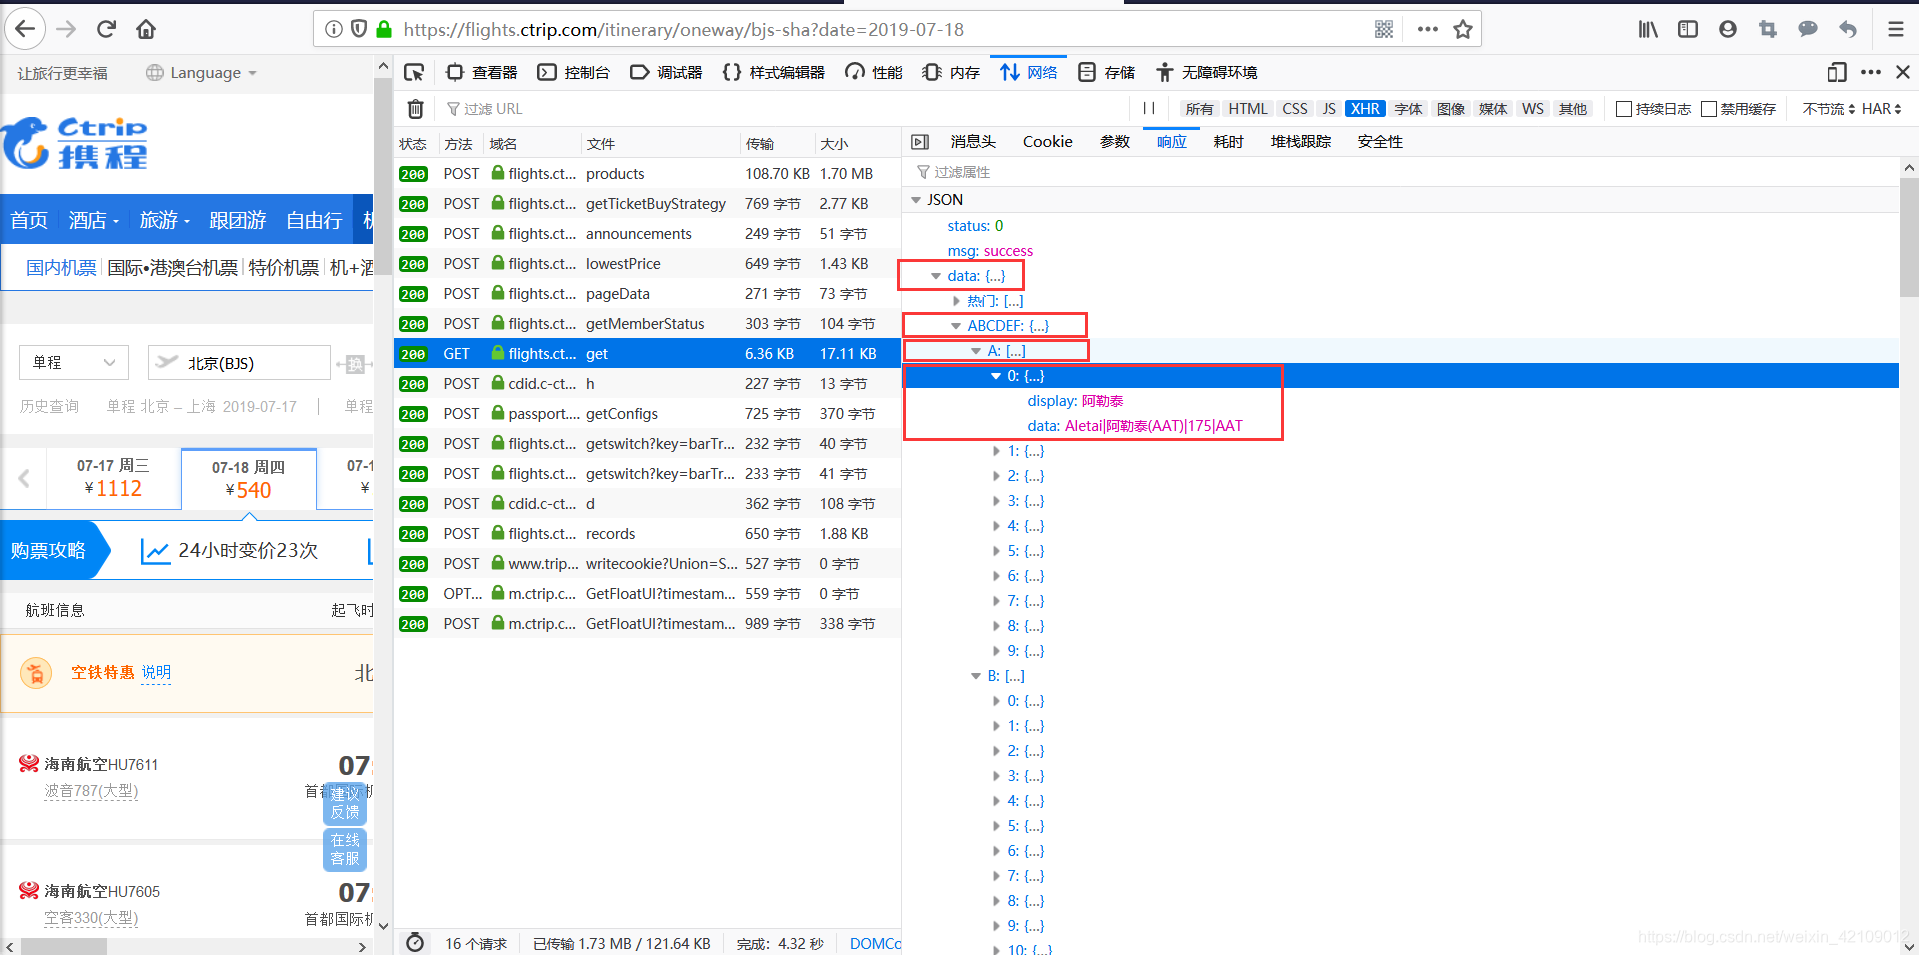Switch to the Inspector tab 查看器
This screenshot has height=955, width=1919.
(x=482, y=72)
